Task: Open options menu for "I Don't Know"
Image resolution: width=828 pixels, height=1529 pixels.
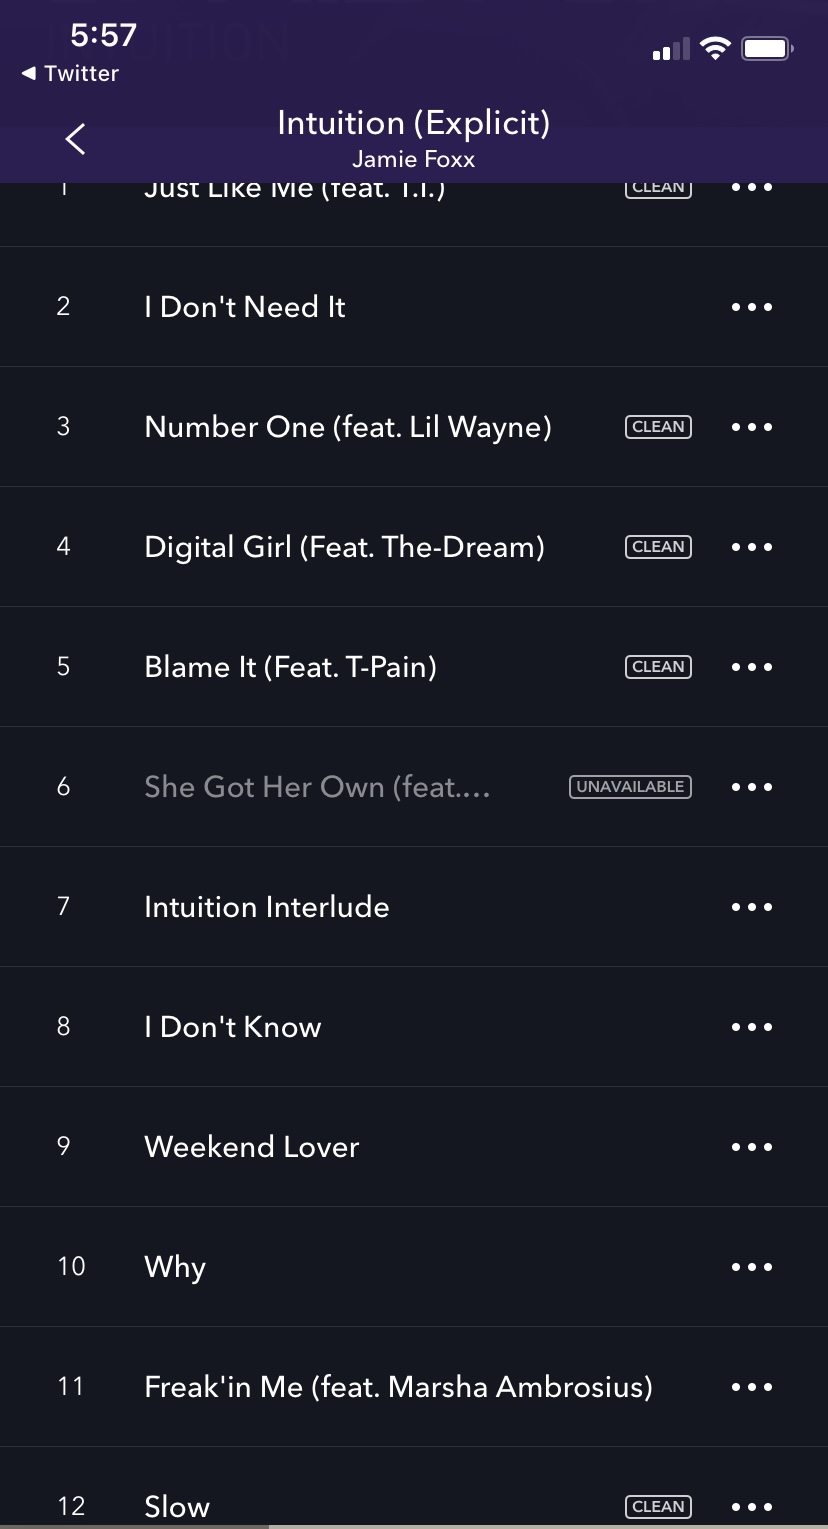Action: click(751, 1026)
